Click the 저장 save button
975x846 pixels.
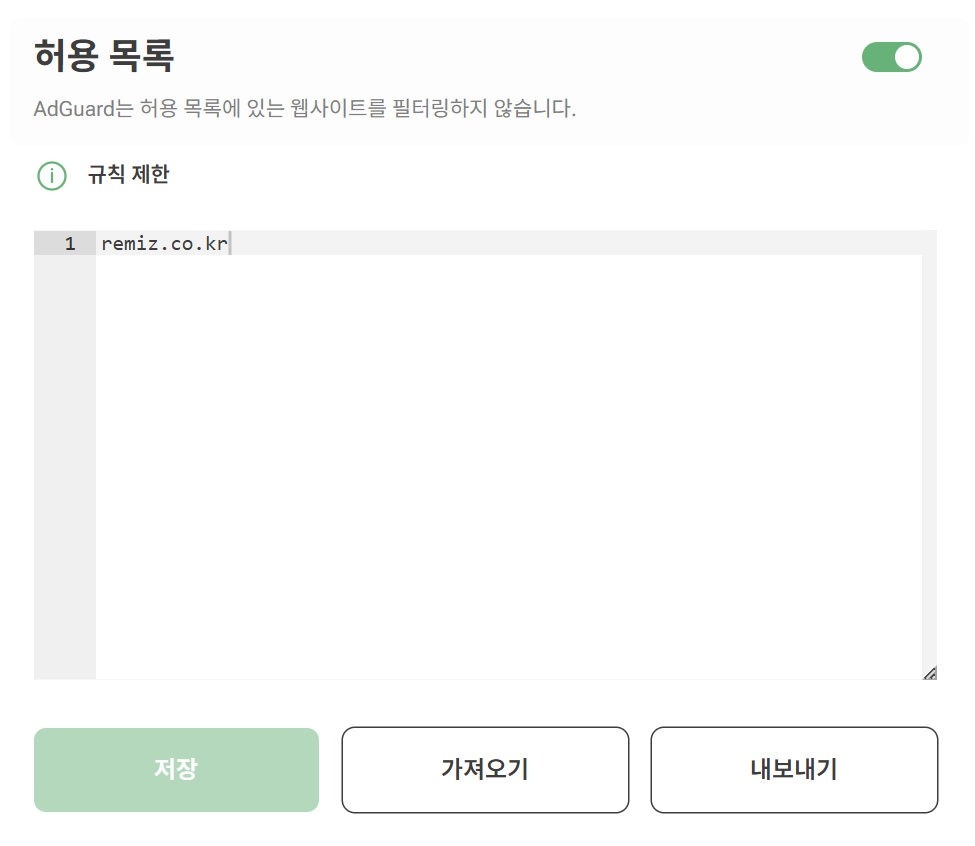(176, 770)
